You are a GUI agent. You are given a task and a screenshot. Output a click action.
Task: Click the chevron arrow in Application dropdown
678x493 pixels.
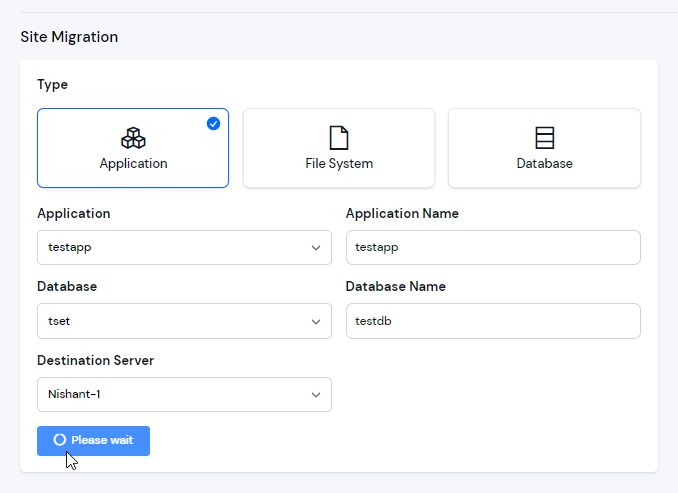316,248
